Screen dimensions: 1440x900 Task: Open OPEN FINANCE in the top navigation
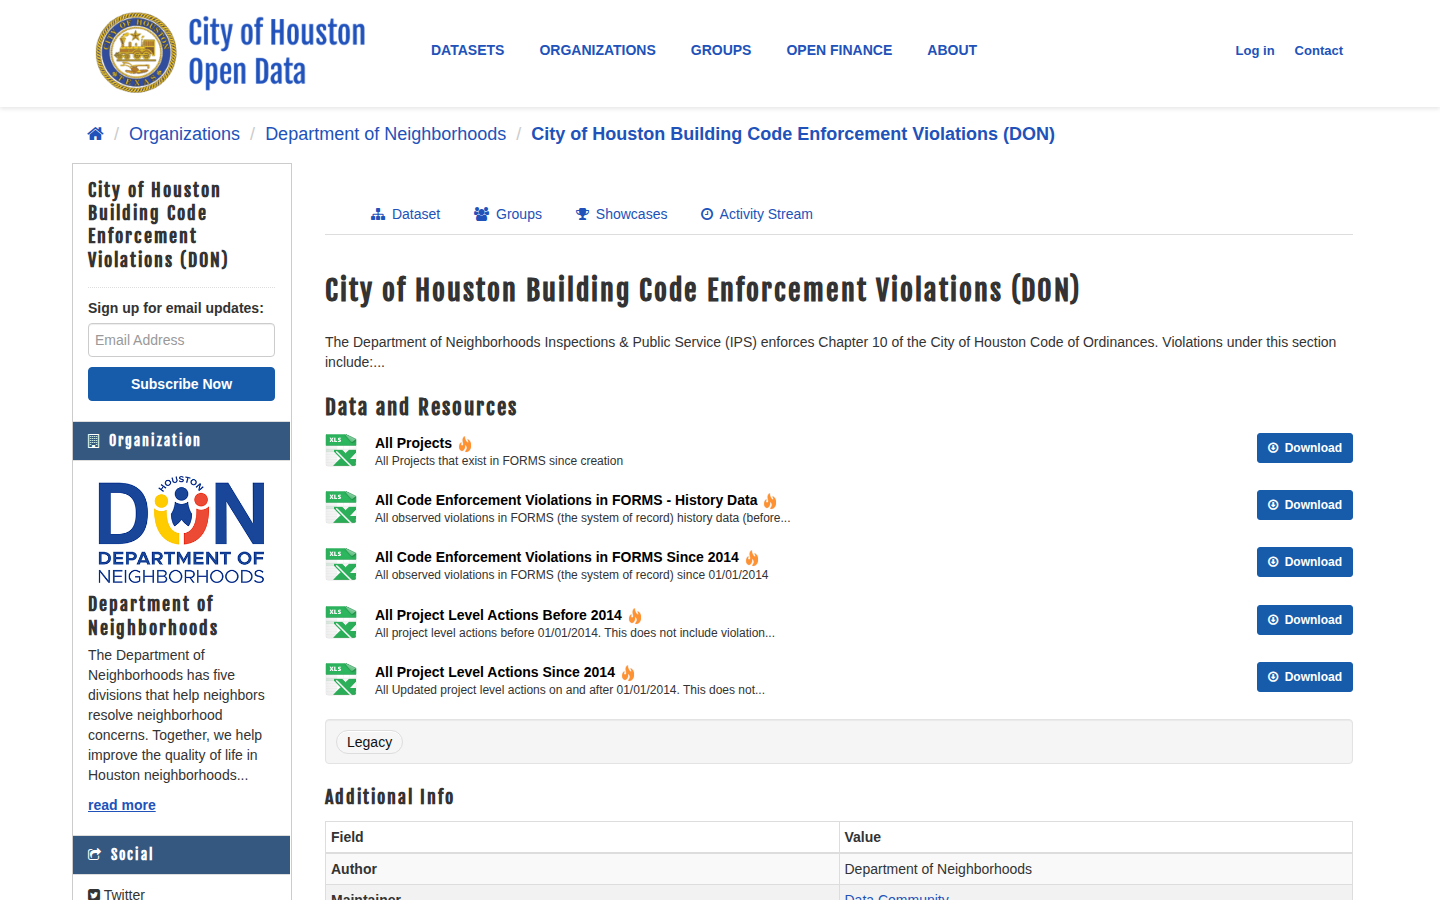pos(839,50)
